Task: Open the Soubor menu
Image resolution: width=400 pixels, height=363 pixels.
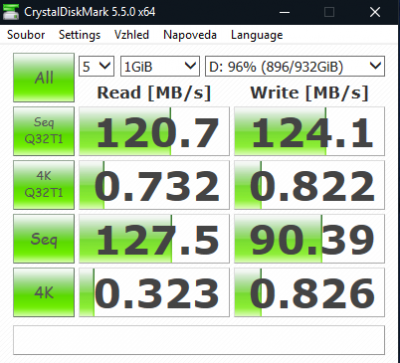Action: tap(26, 35)
